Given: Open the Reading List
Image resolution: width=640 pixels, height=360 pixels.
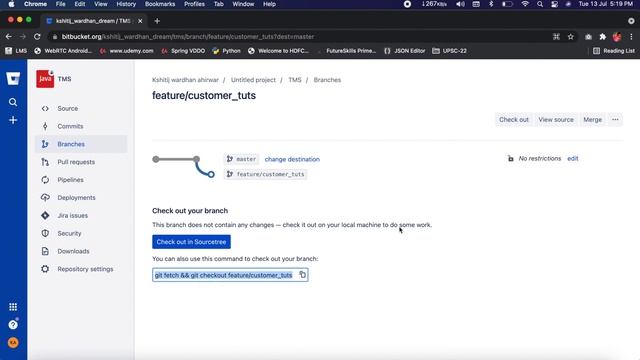Looking at the screenshot, I should coord(614,51).
